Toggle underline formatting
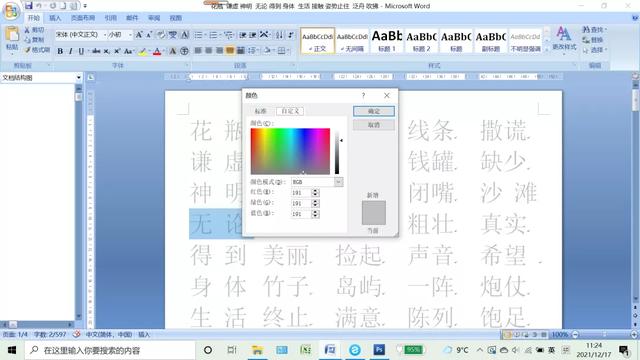This screenshot has width=640, height=360. pyautogui.click(x=81, y=51)
